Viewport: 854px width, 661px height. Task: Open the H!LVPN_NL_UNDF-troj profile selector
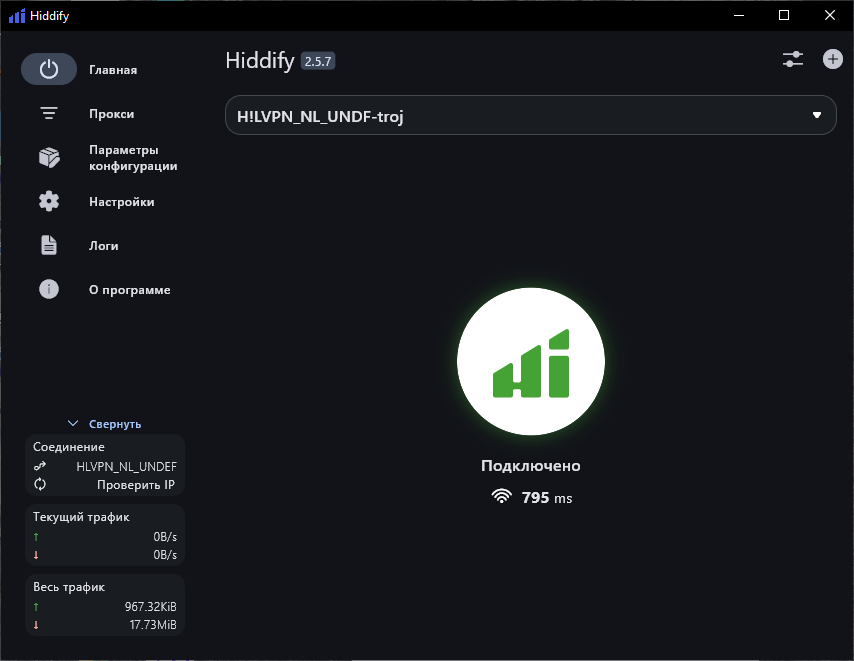tap(531, 115)
